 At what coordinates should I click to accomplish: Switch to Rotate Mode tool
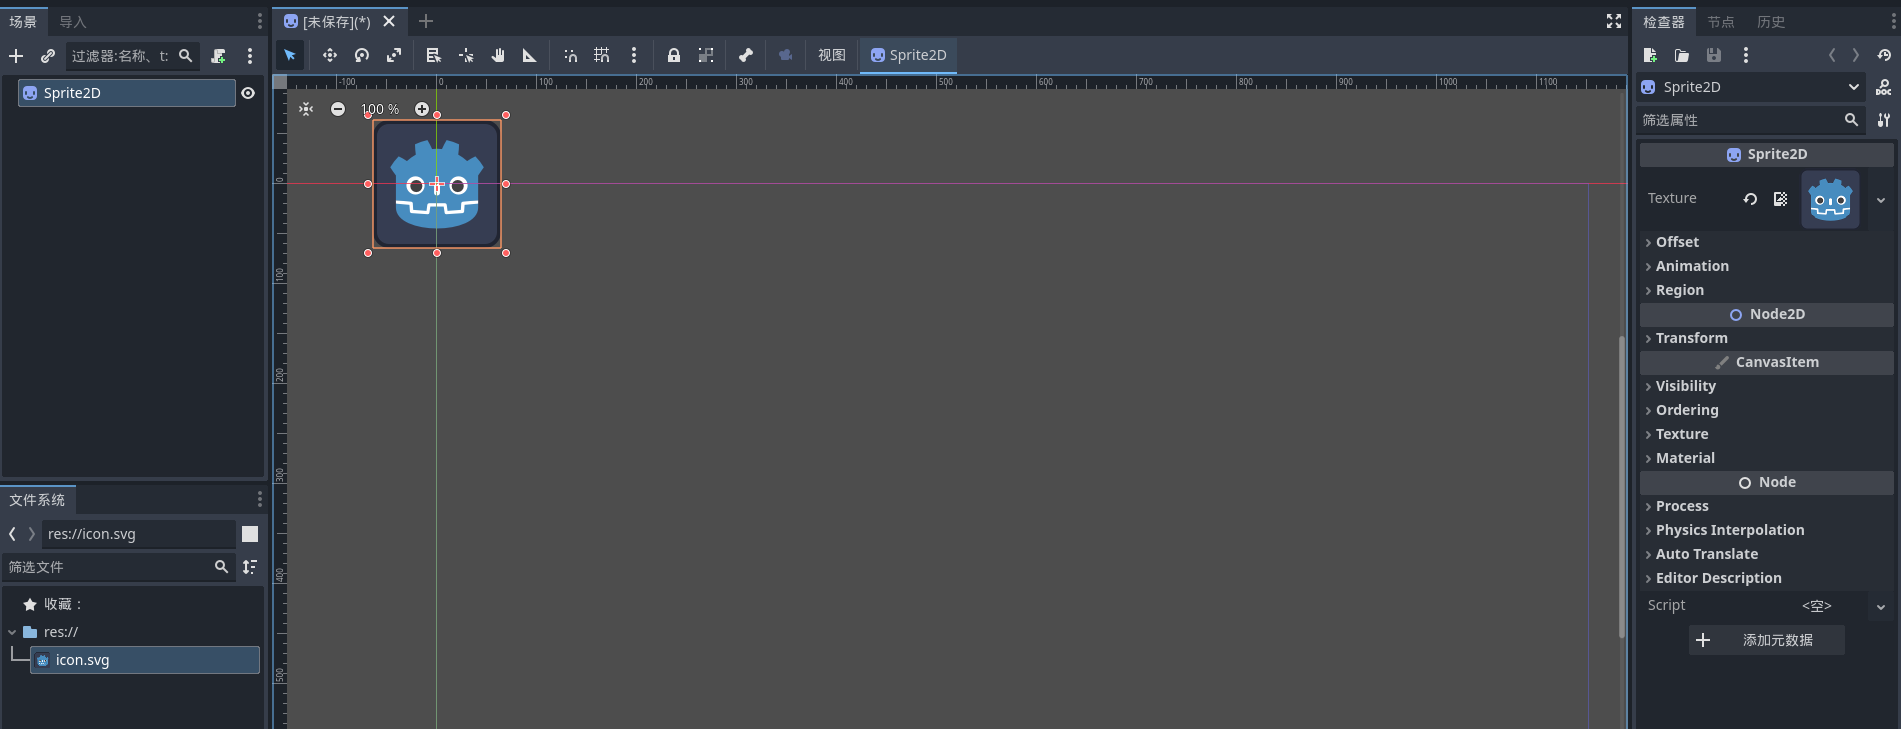click(362, 55)
